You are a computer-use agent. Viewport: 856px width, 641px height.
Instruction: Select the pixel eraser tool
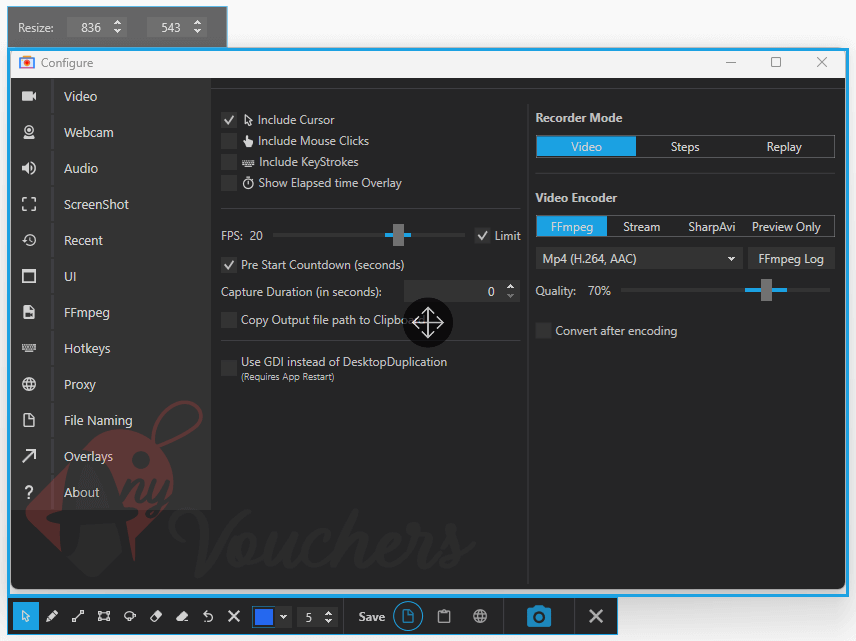click(155, 617)
